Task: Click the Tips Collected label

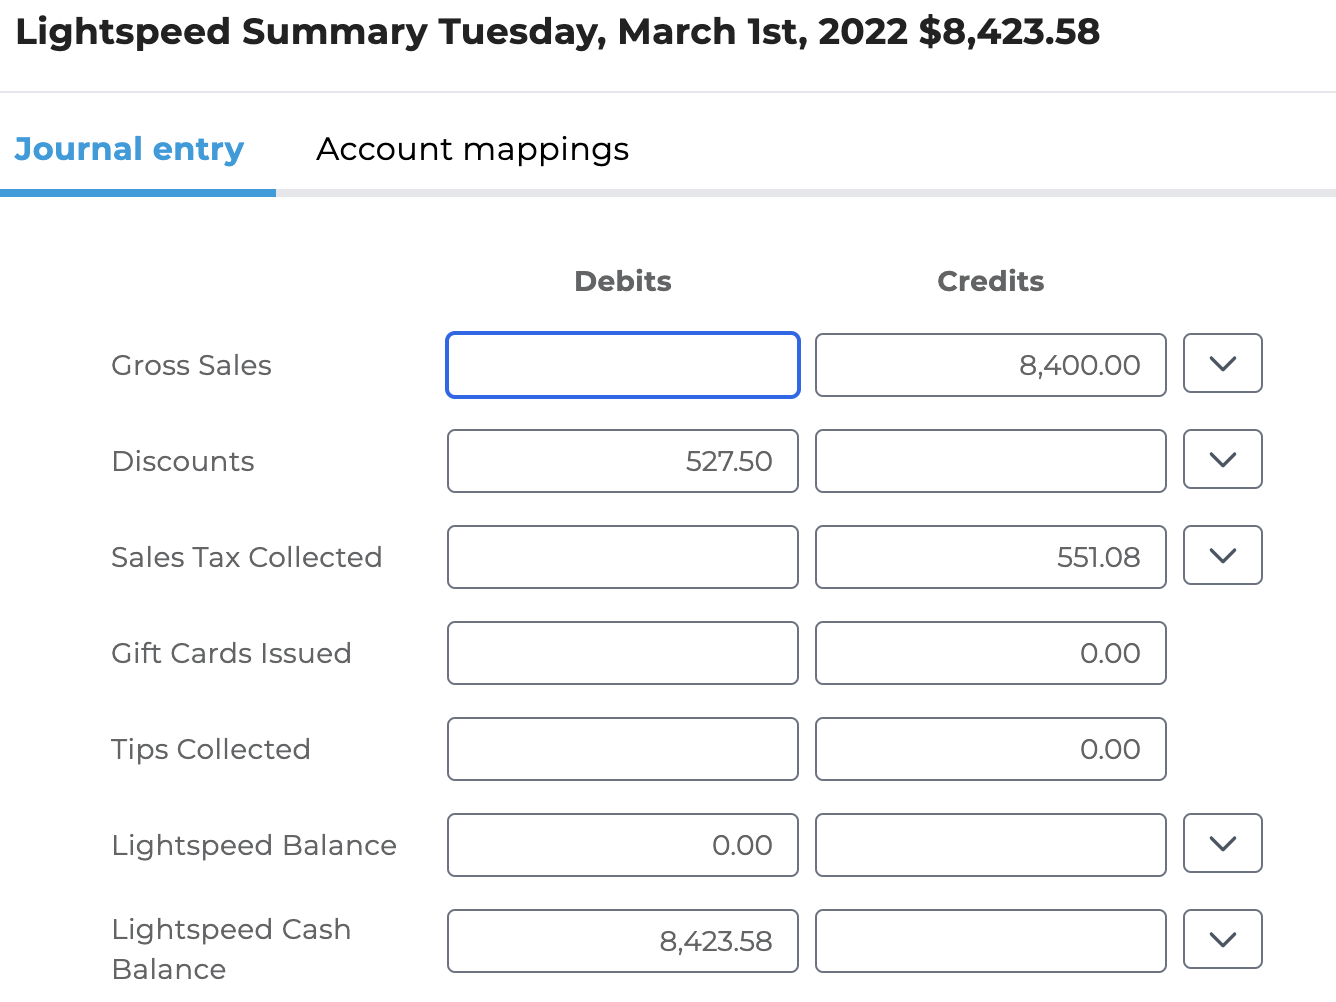Action: coord(211,749)
